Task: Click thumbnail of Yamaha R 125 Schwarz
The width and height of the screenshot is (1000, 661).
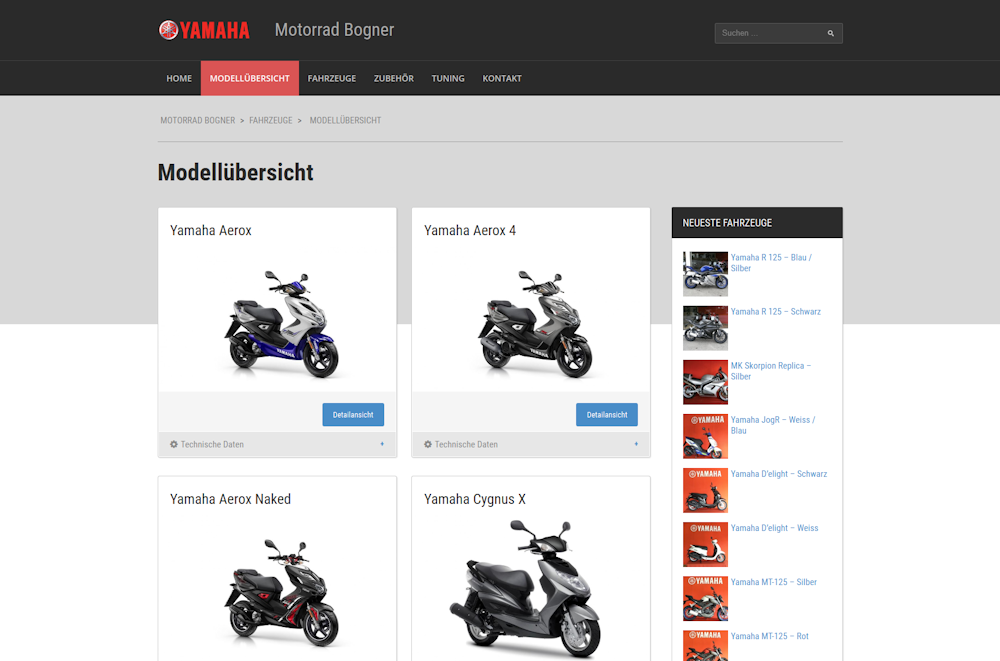Action: pyautogui.click(x=705, y=328)
